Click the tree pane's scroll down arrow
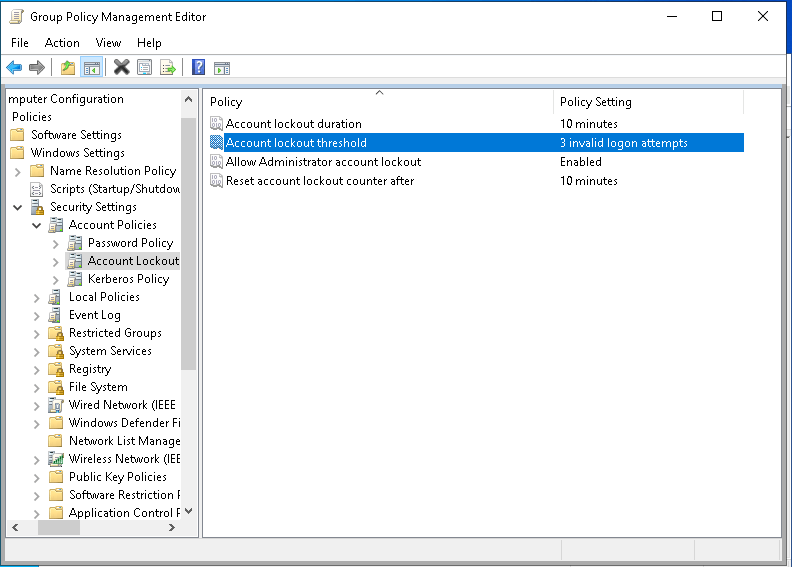The width and height of the screenshot is (792, 567). coord(189,511)
